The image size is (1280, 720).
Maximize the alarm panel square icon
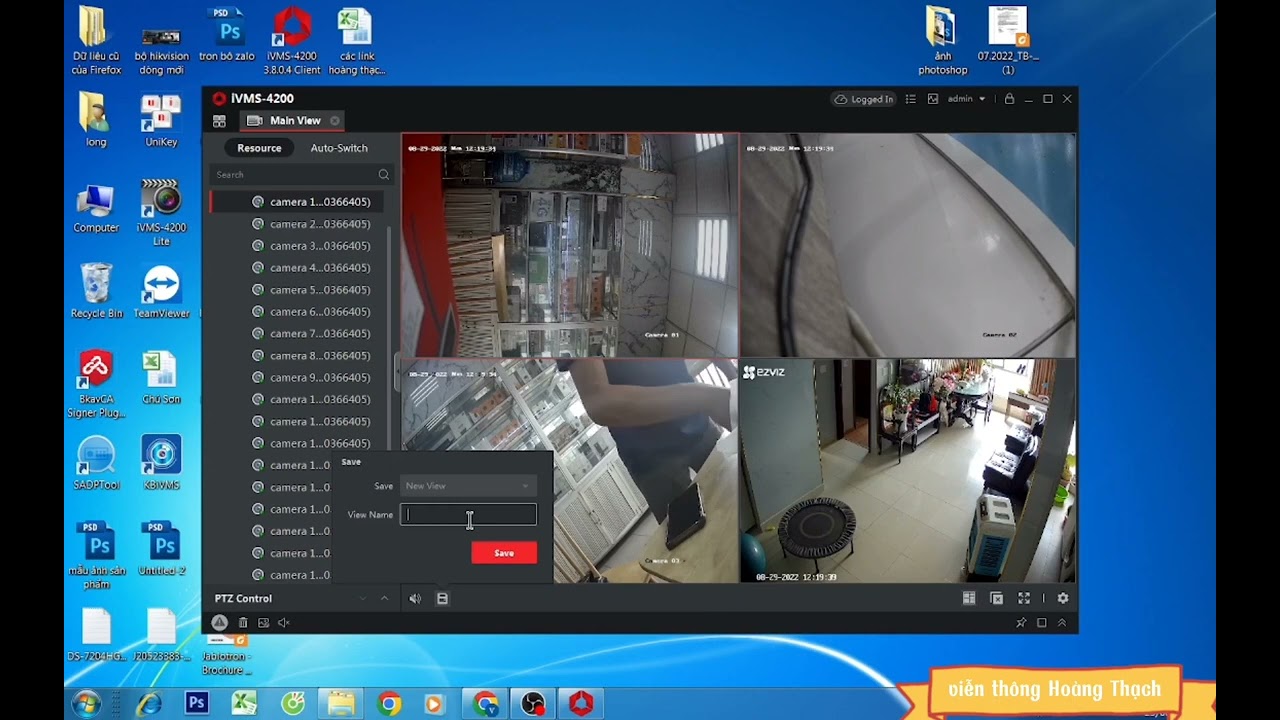(1041, 623)
